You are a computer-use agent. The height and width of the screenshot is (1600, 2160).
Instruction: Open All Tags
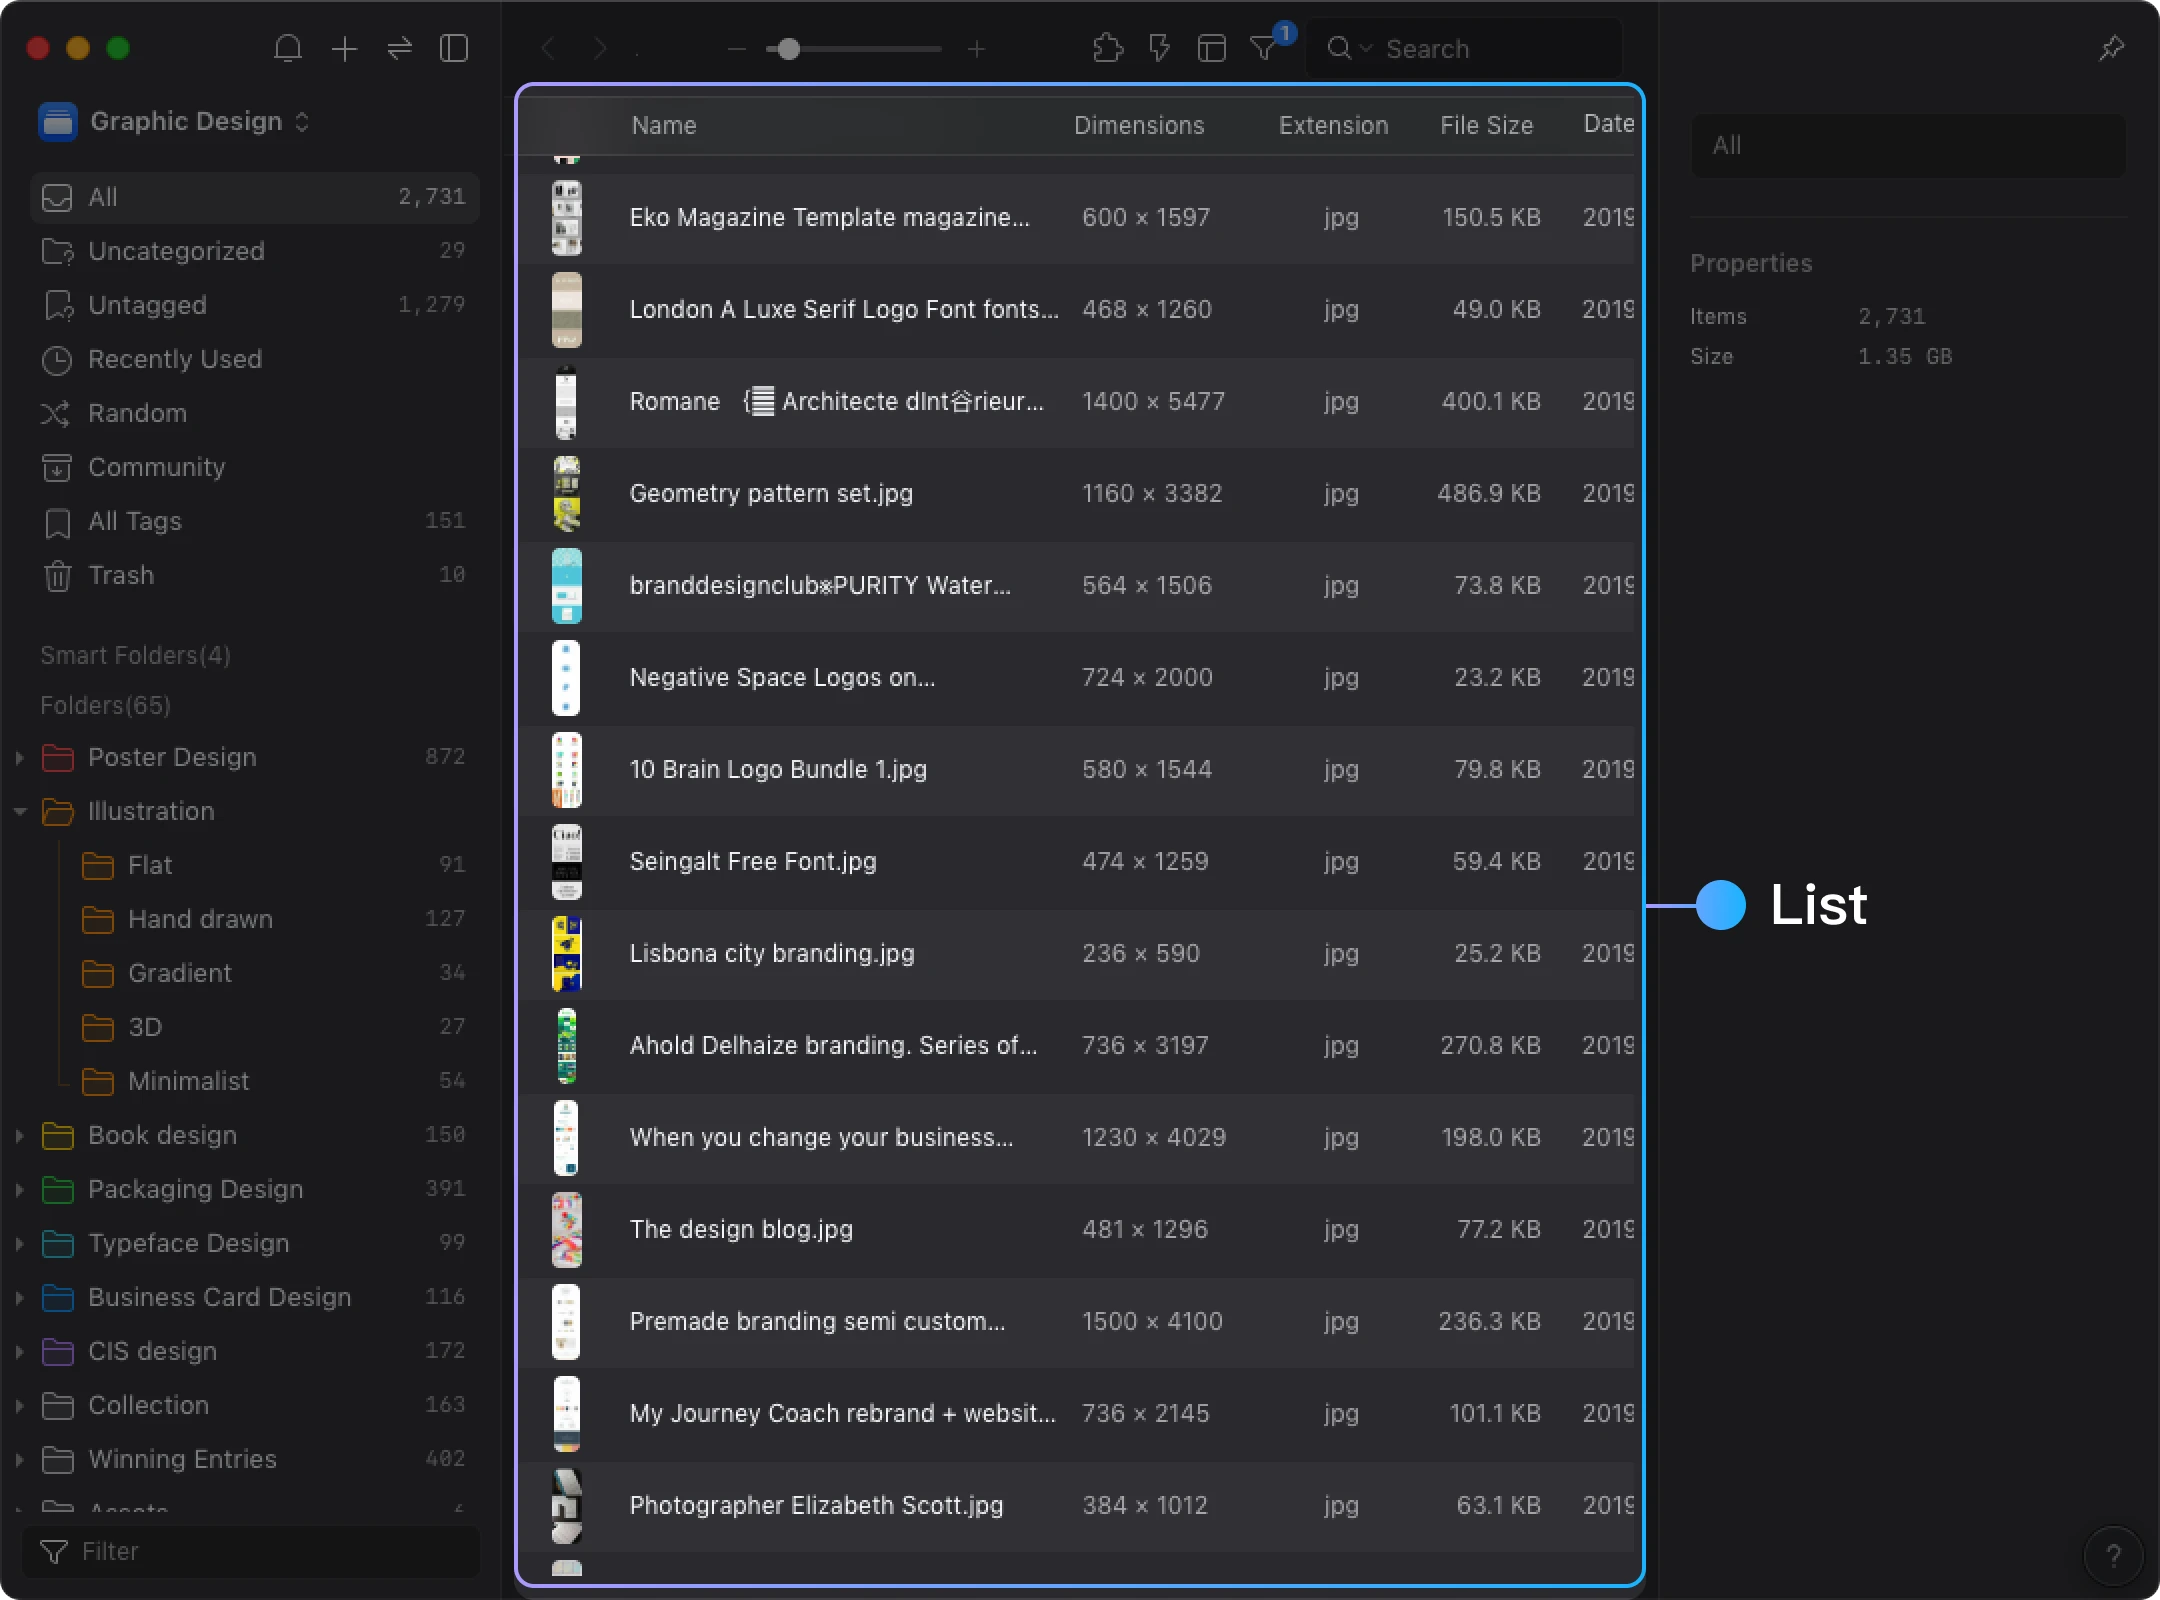point(255,521)
